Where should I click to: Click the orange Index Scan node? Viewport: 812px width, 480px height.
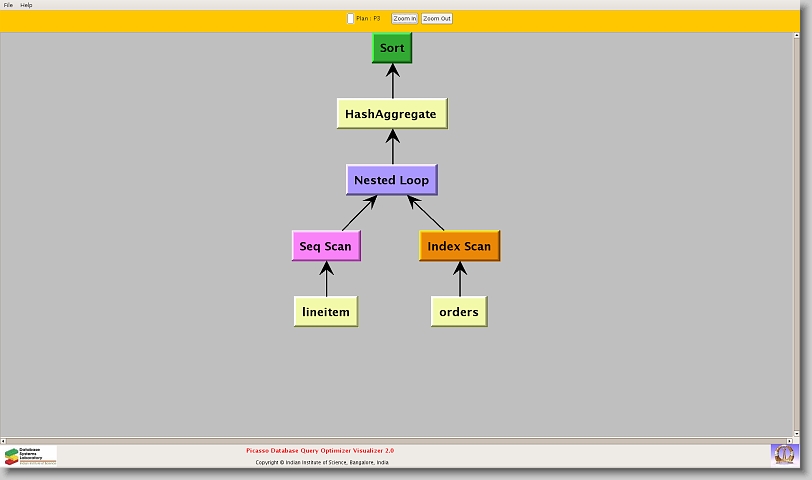coord(459,246)
